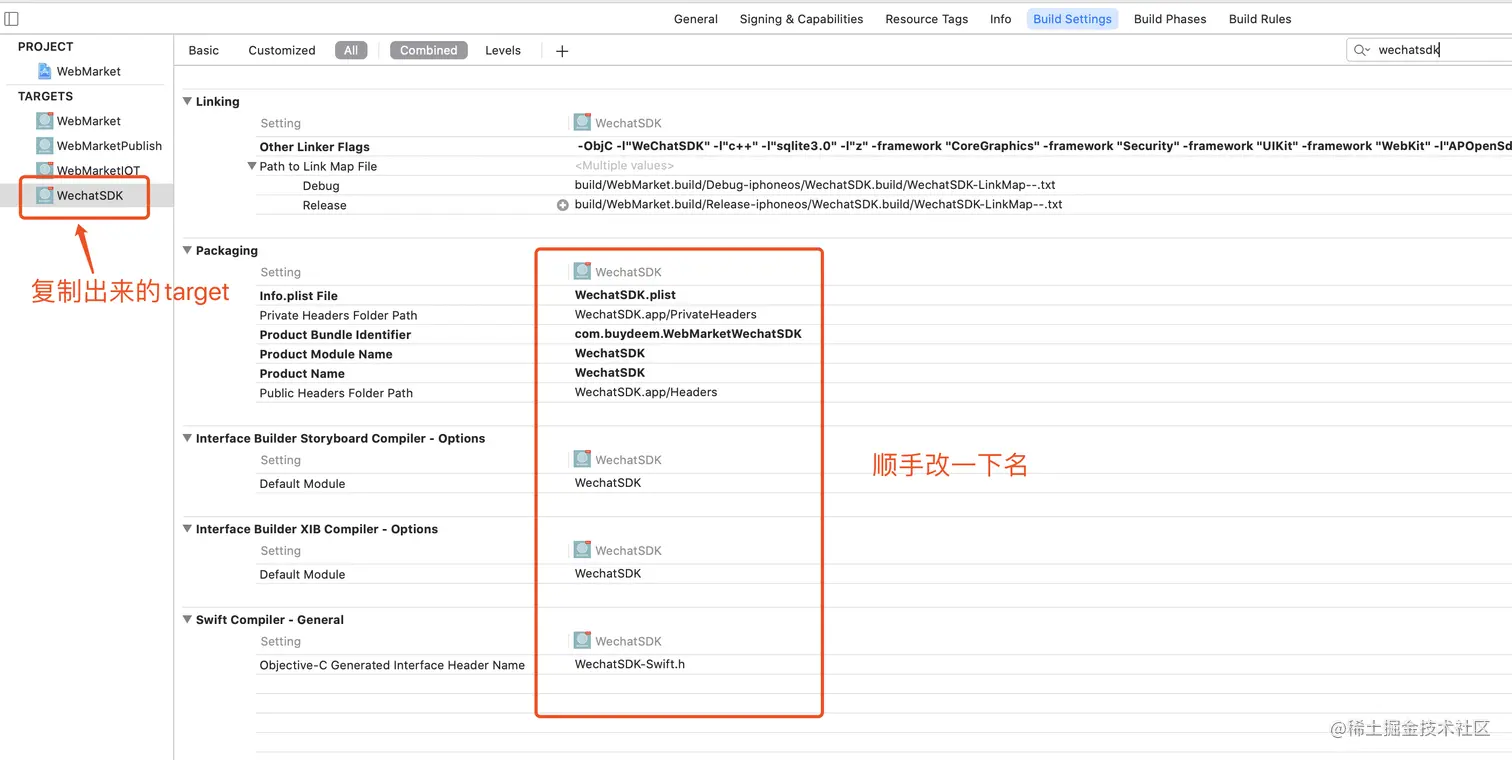The height and width of the screenshot is (760, 1512).
Task: Click WechatSDK.plist value
Action: 625,295
